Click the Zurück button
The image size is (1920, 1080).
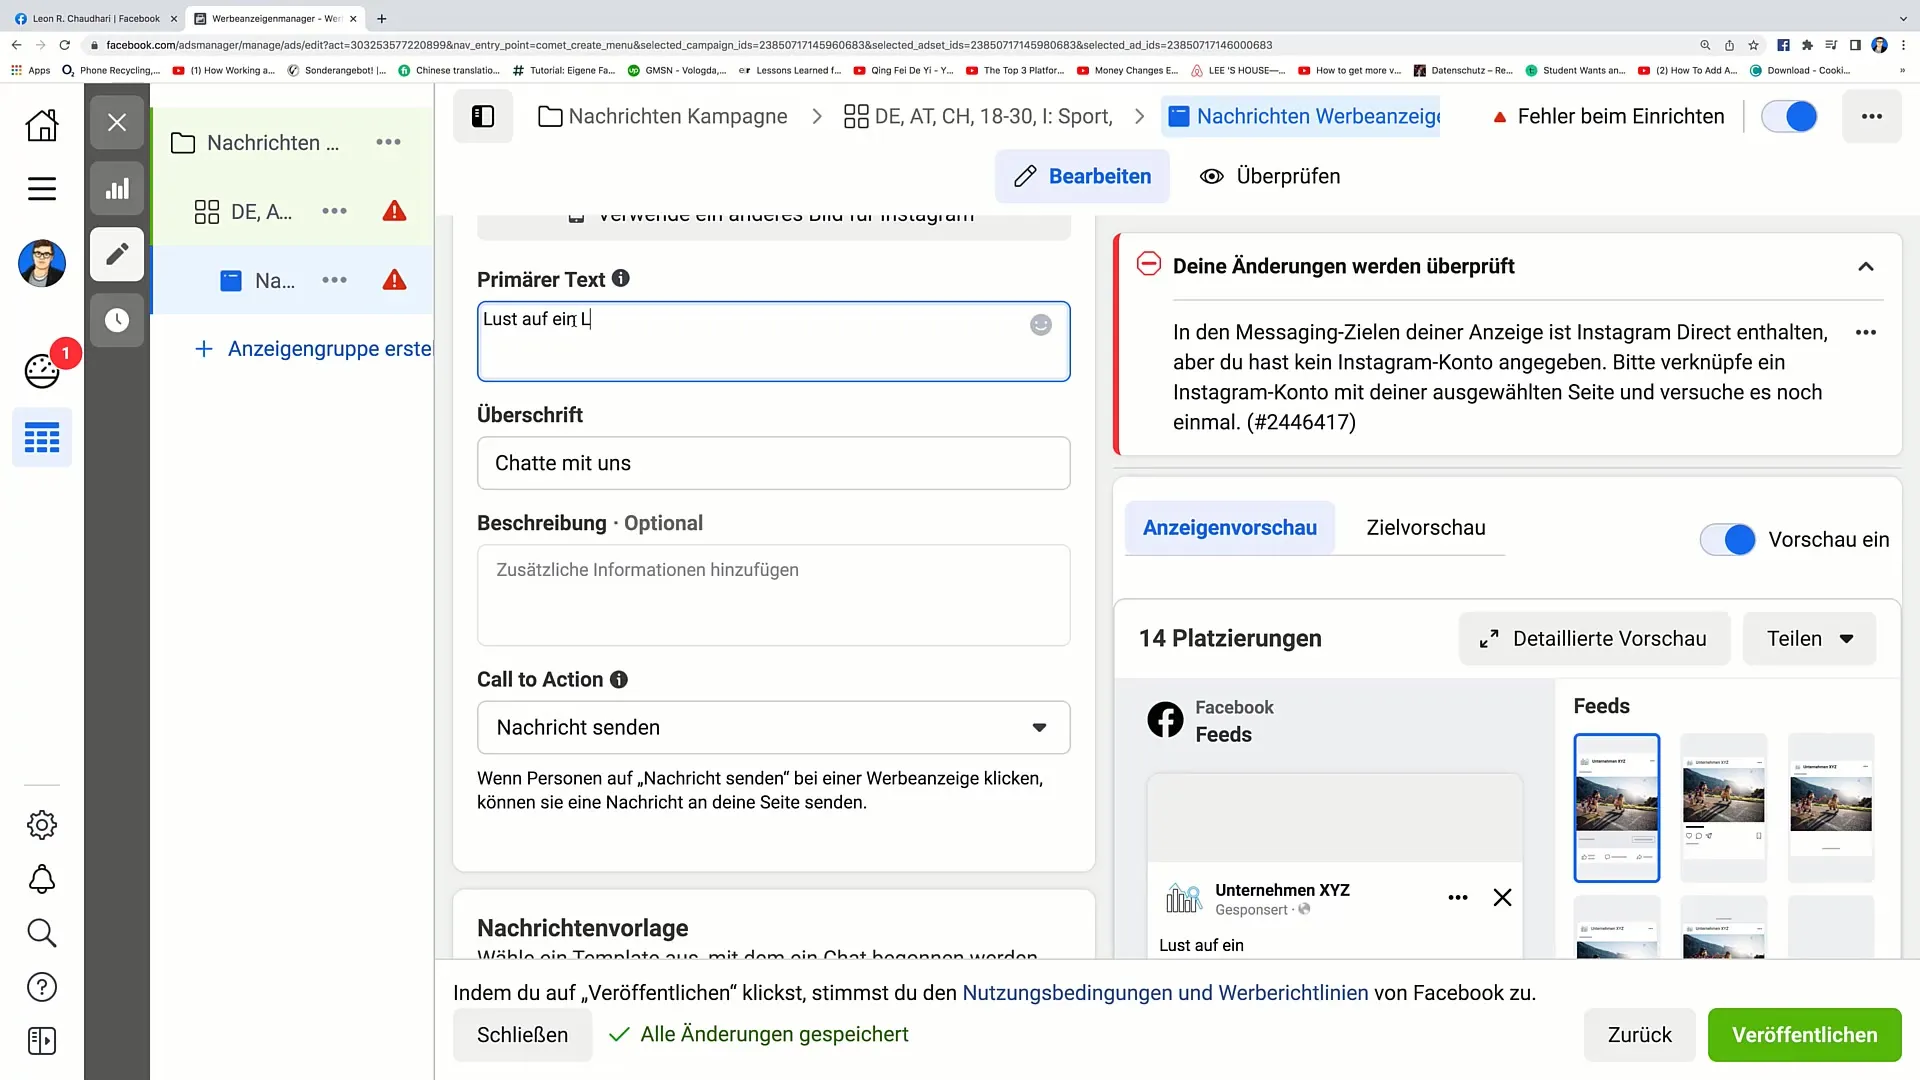[x=1639, y=1035]
